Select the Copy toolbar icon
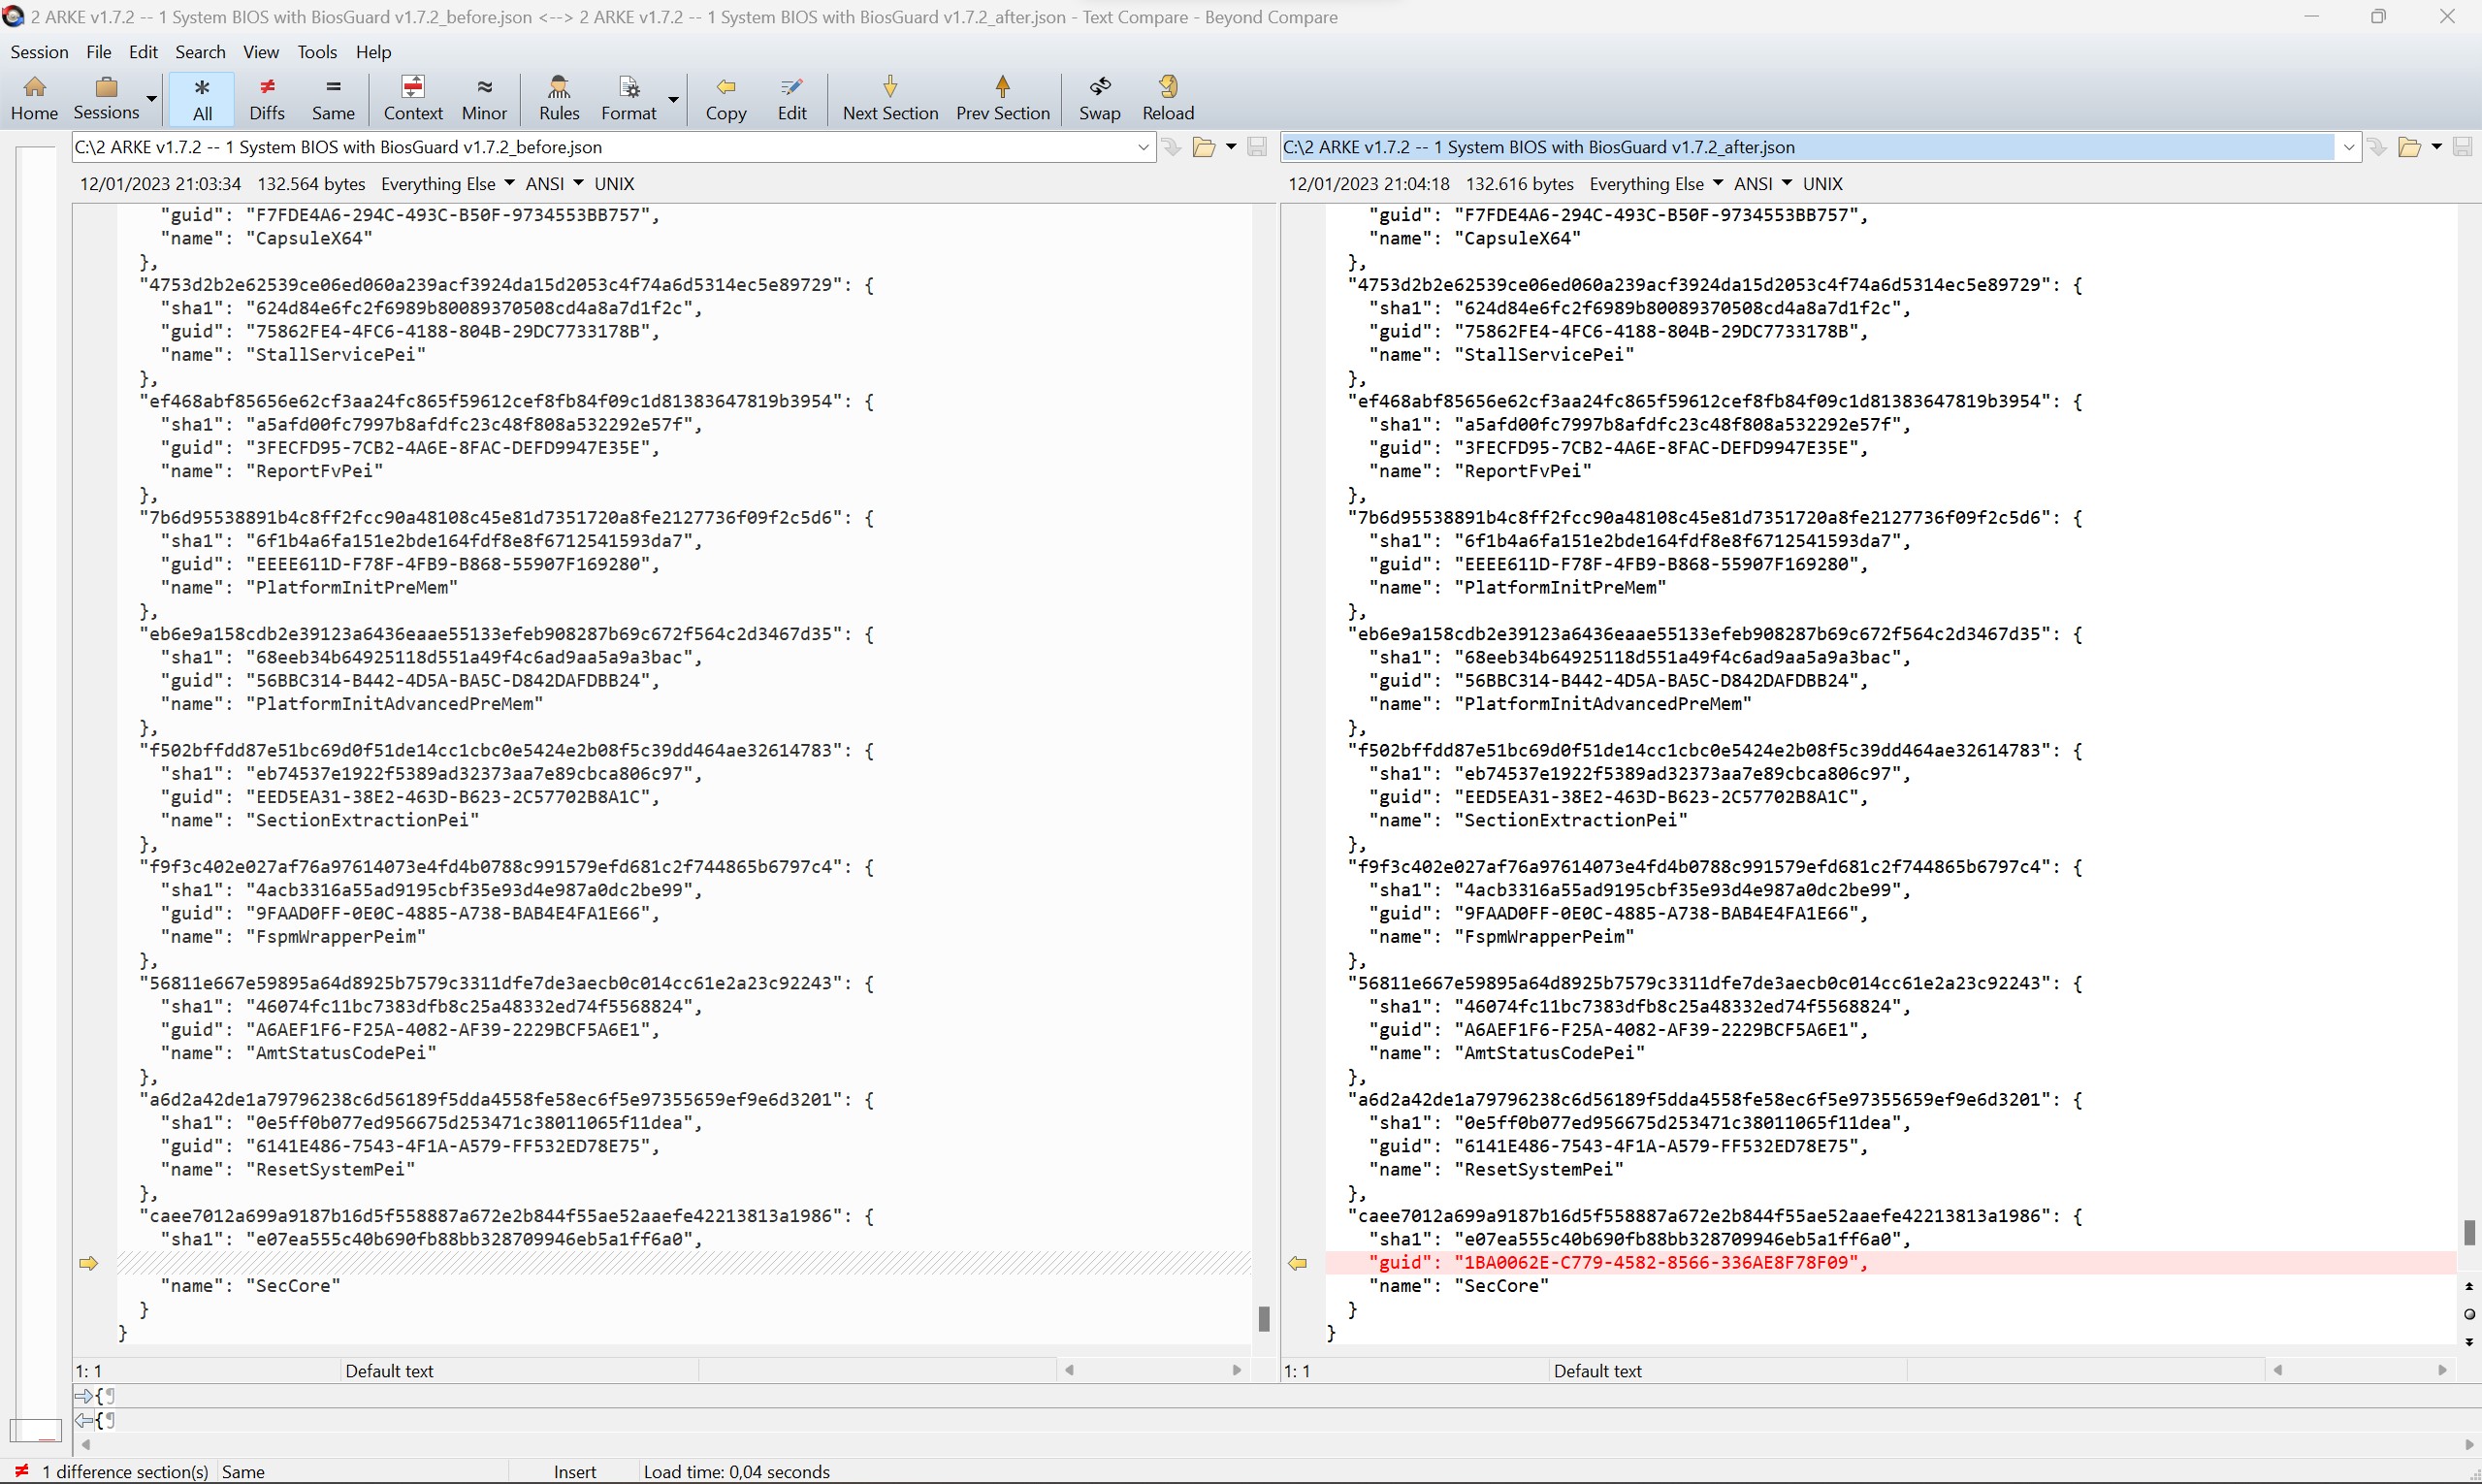Viewport: 2482px width, 1484px height. pos(726,96)
